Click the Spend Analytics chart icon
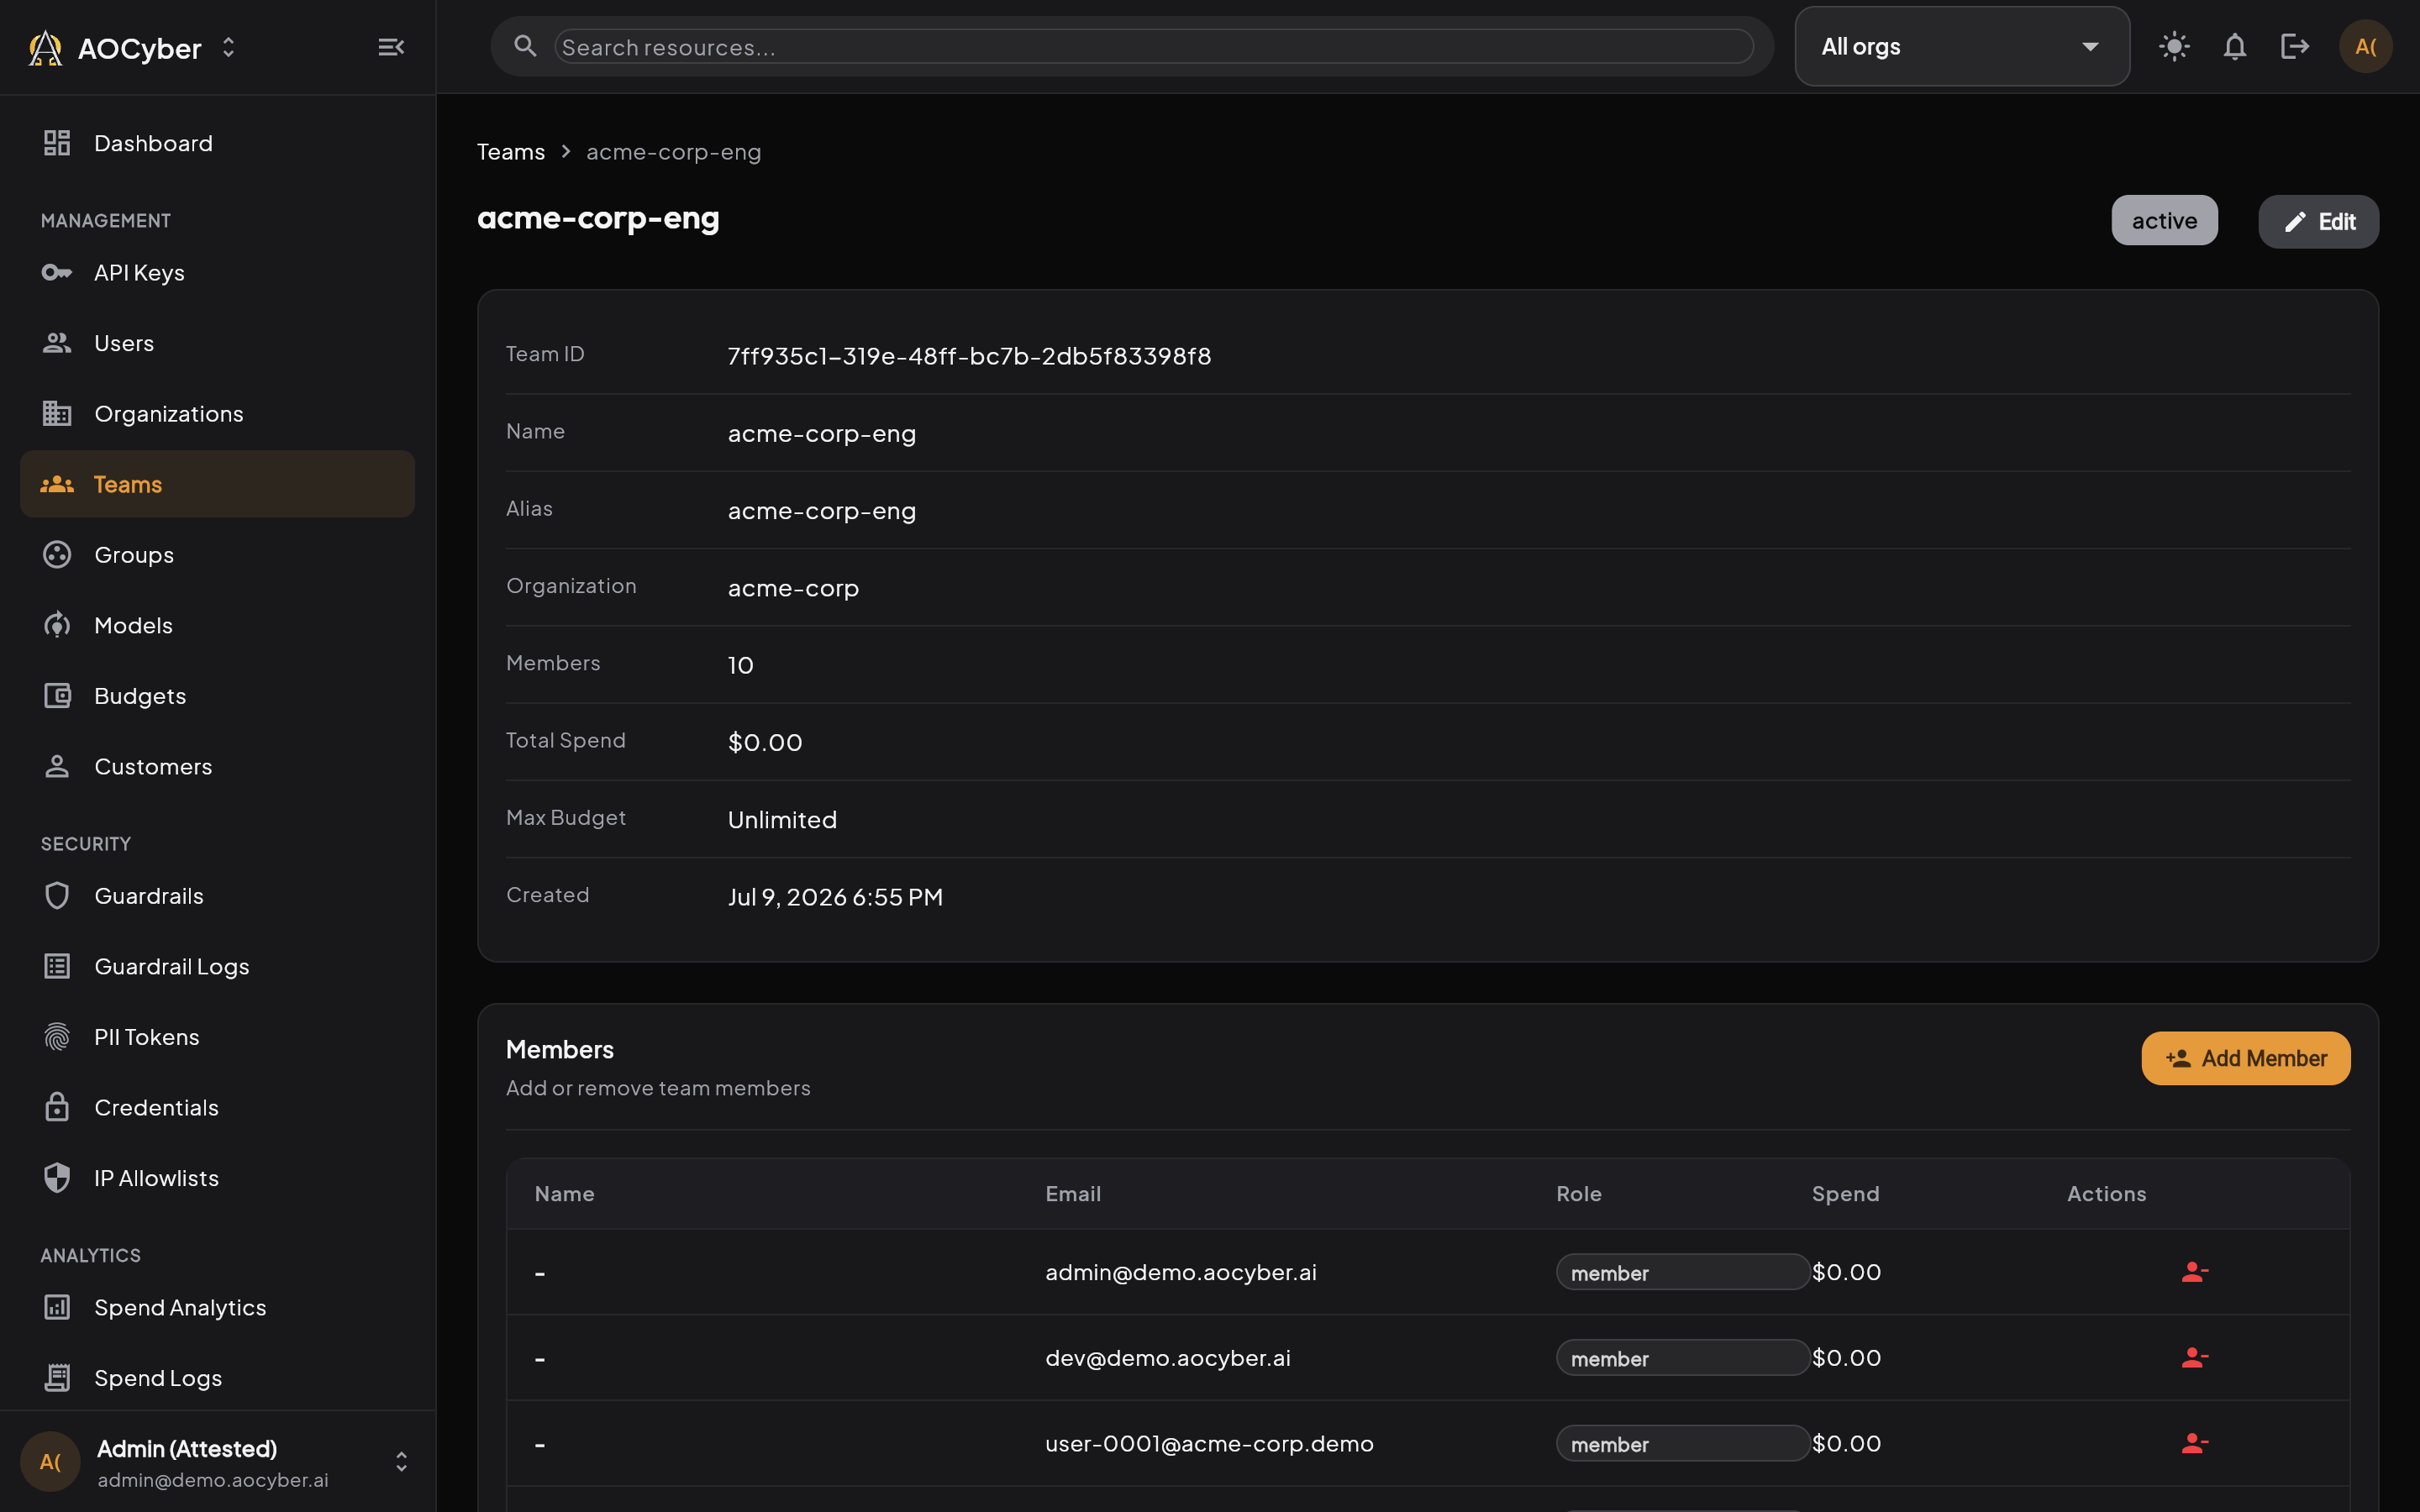Image resolution: width=2420 pixels, height=1512 pixels. tap(57, 1307)
